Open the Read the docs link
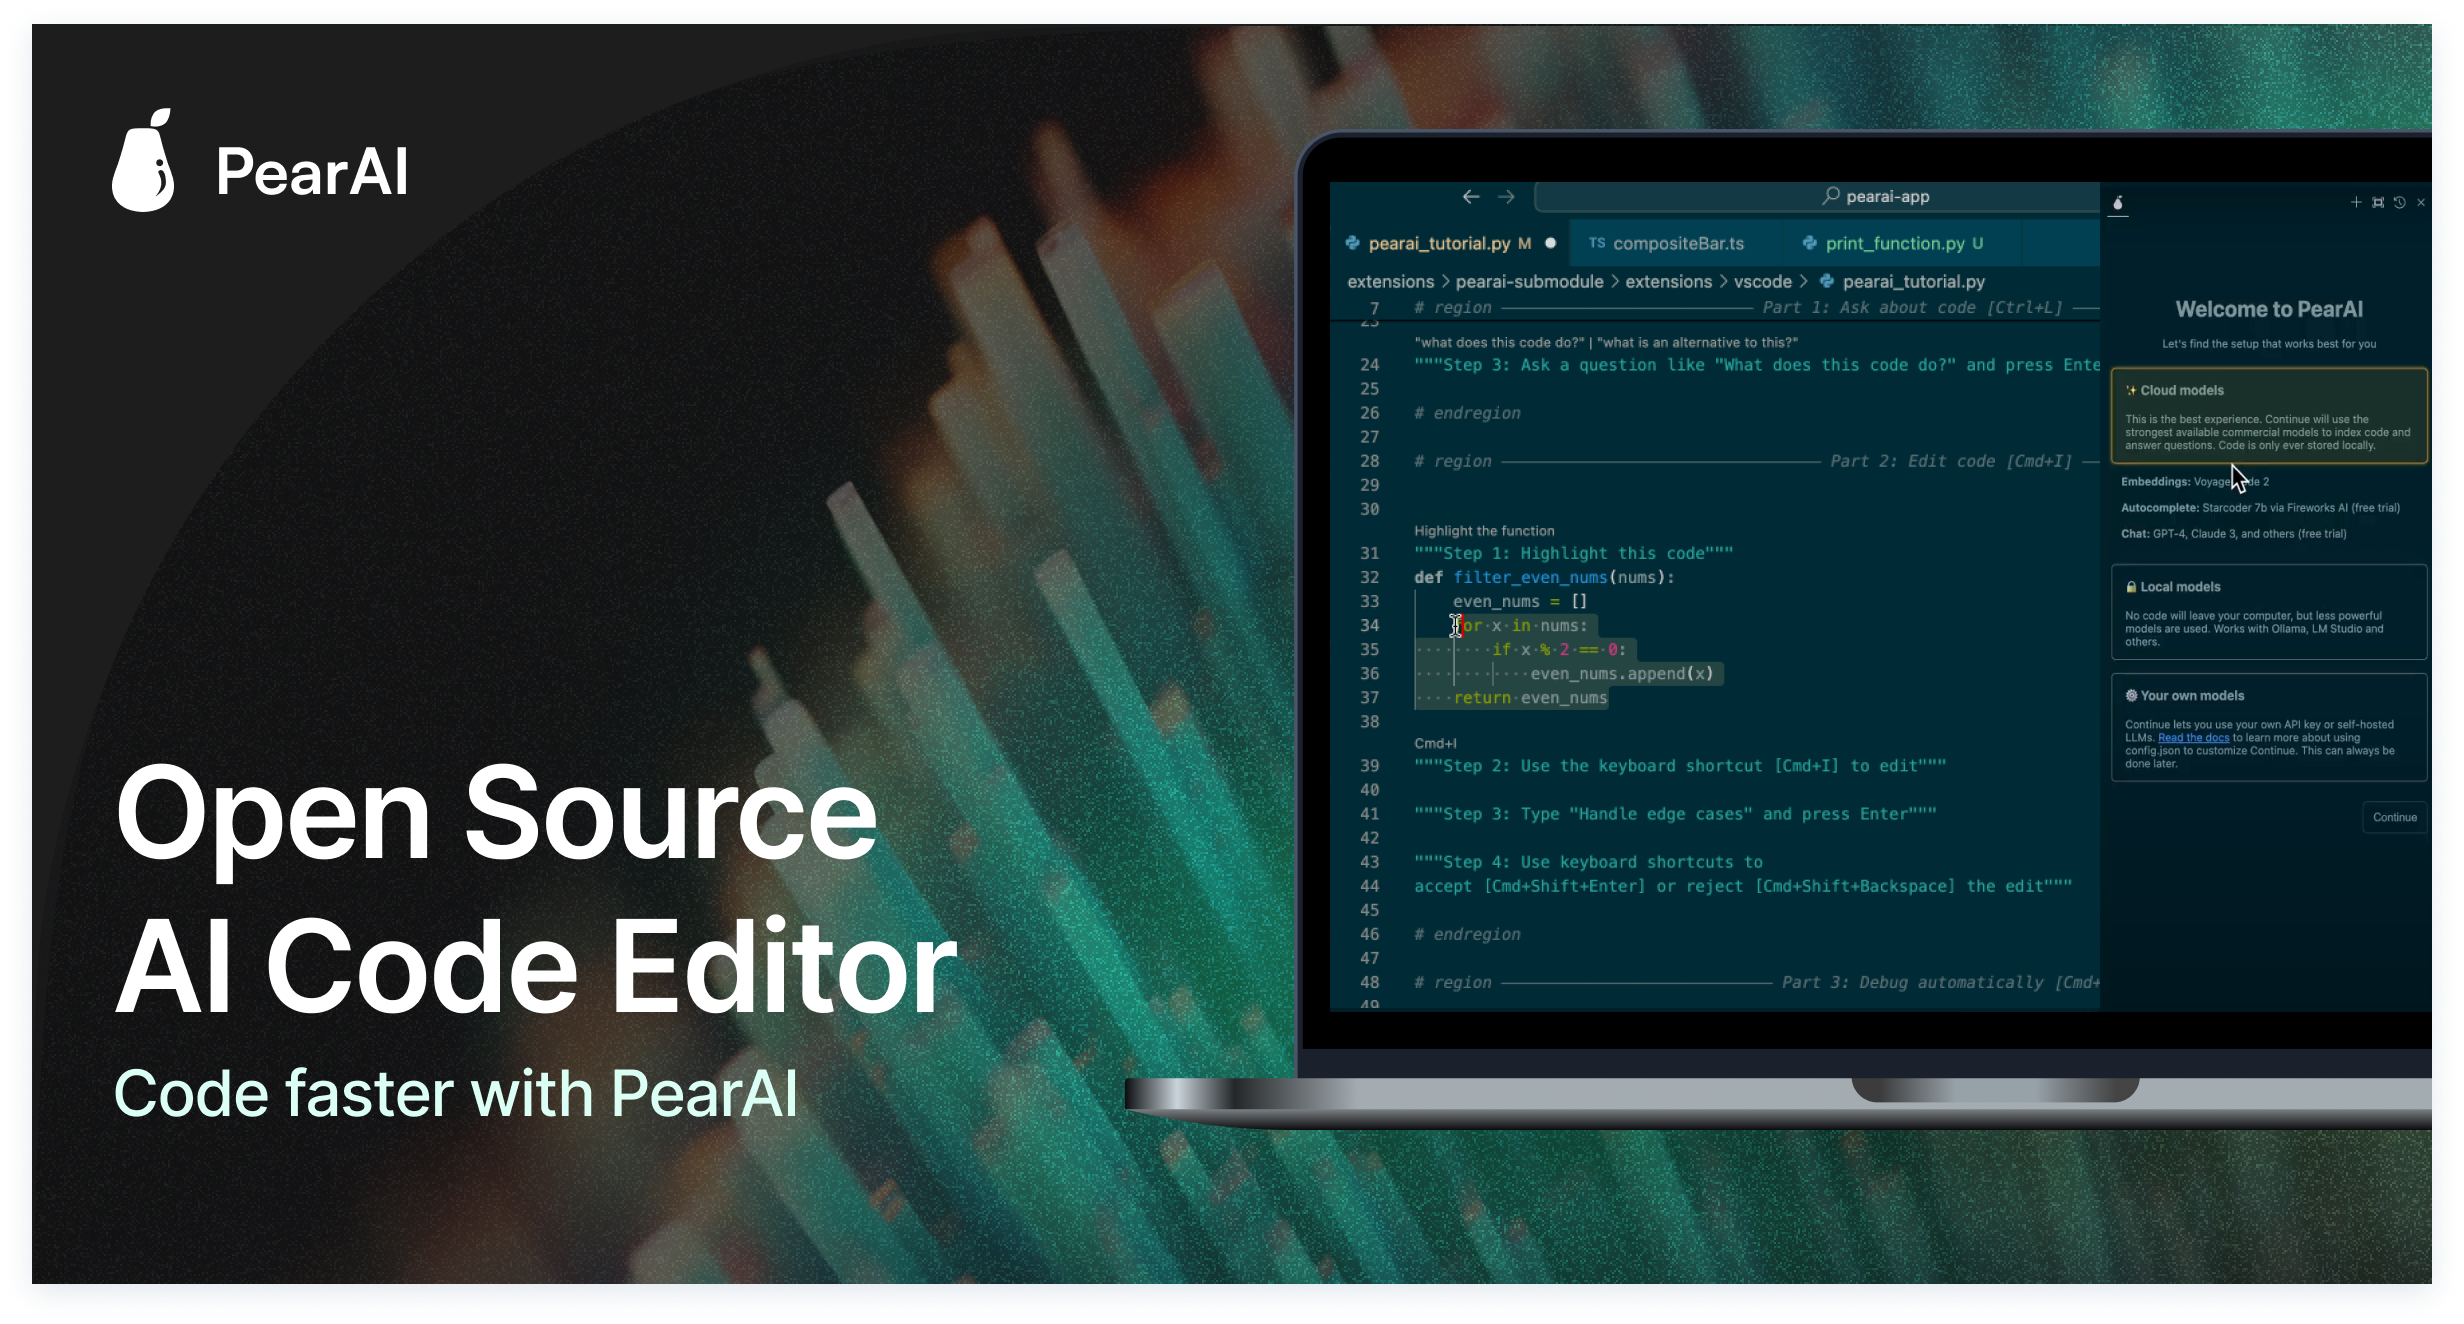Image resolution: width=2464 pixels, height=1324 pixels. (x=2193, y=737)
